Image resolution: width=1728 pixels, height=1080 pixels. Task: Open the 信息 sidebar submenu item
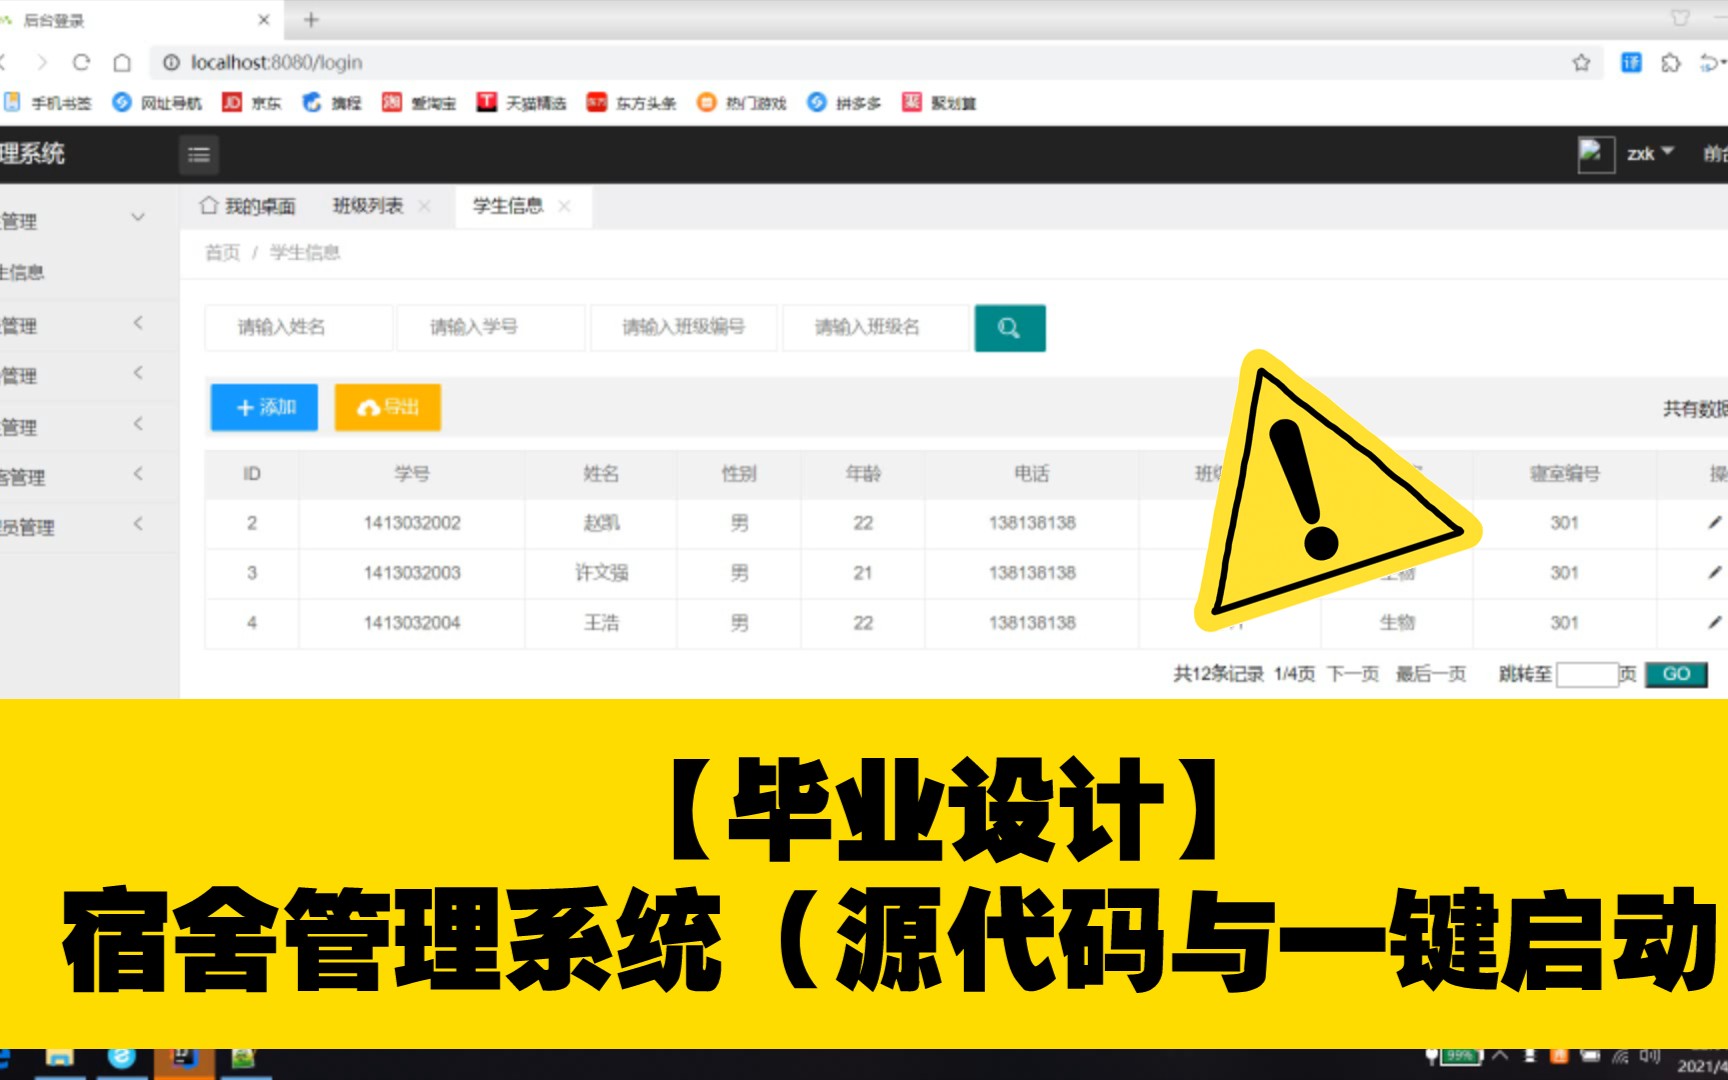pos(22,272)
